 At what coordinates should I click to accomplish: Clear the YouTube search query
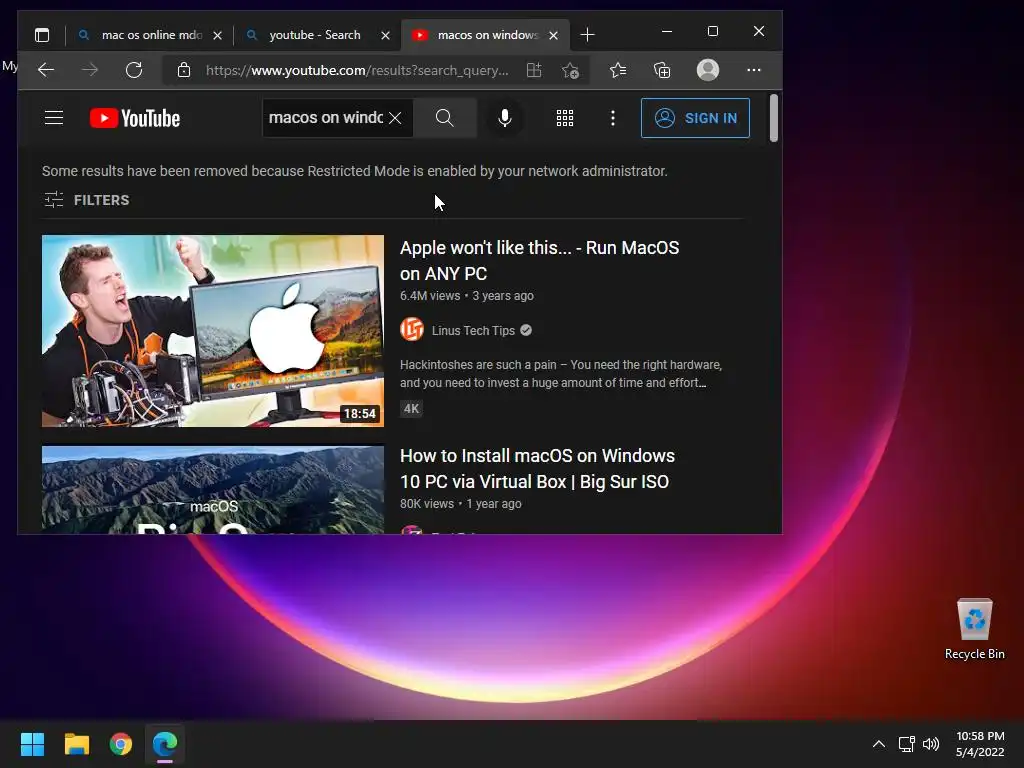pos(395,118)
